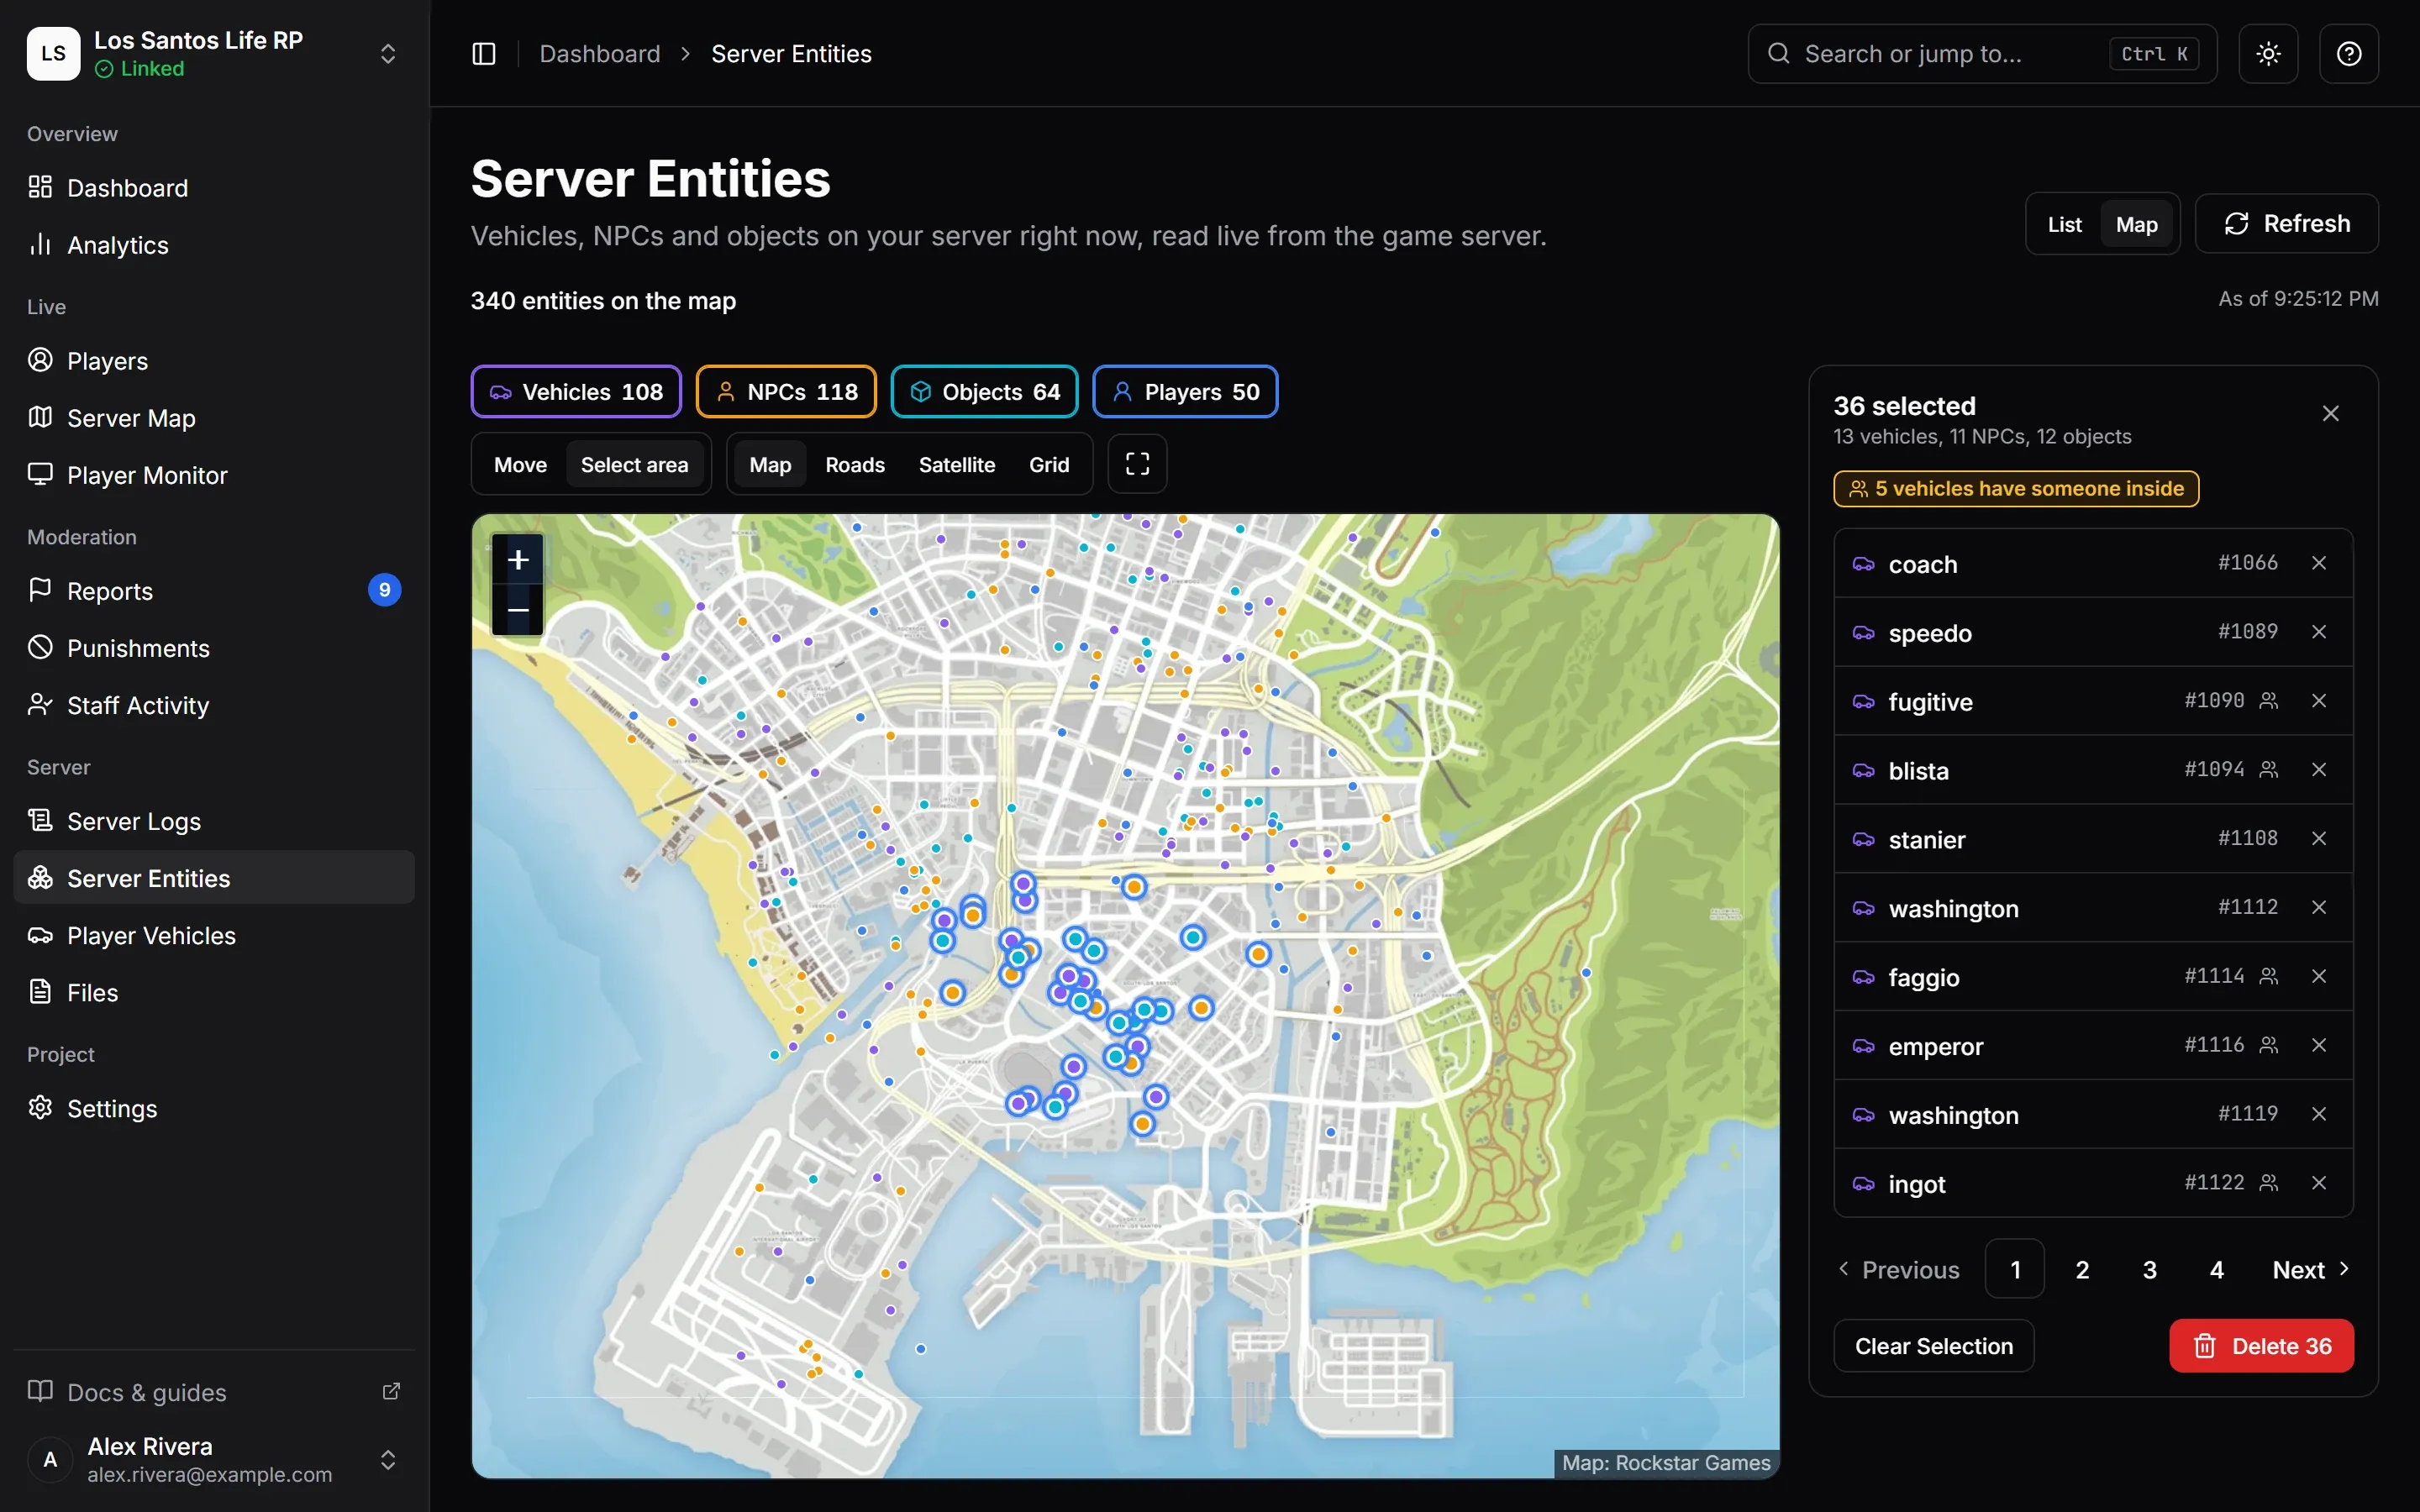Click 5 vehicles have someone inside badge
This screenshot has height=1512, width=2420.
click(x=2016, y=488)
